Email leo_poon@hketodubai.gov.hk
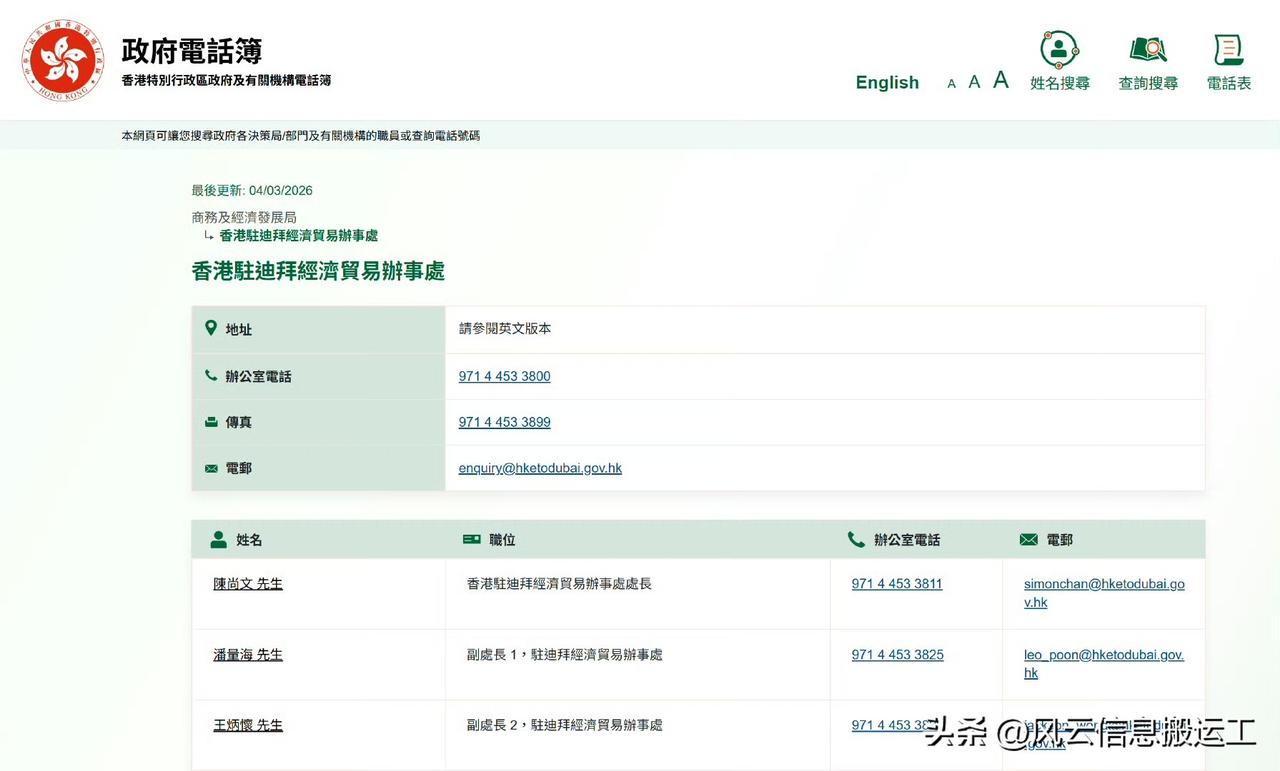The height and width of the screenshot is (771, 1280). tap(1104, 664)
